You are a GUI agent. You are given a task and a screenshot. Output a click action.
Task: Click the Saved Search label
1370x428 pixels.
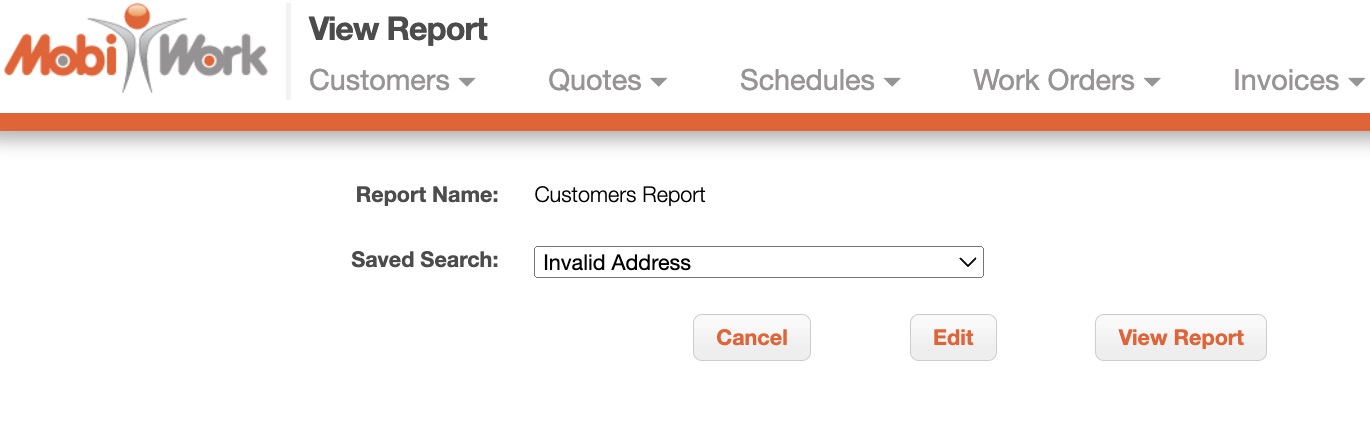coord(425,260)
